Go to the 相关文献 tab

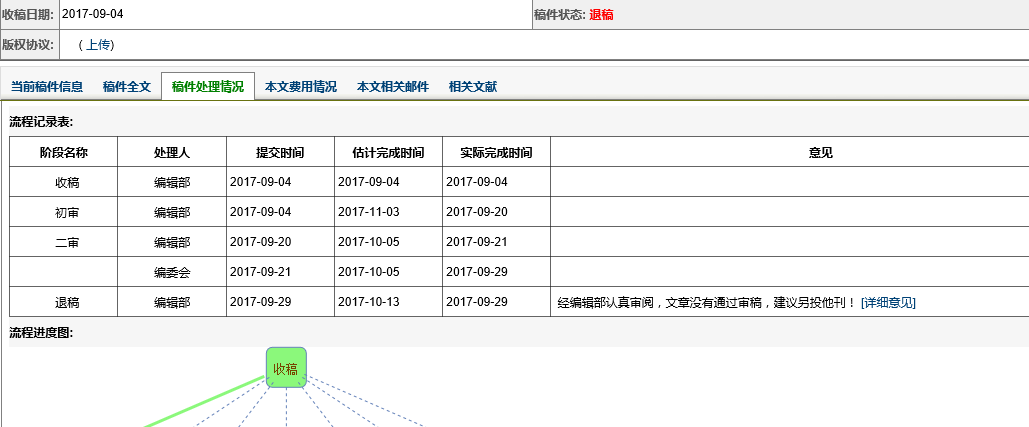pos(473,87)
